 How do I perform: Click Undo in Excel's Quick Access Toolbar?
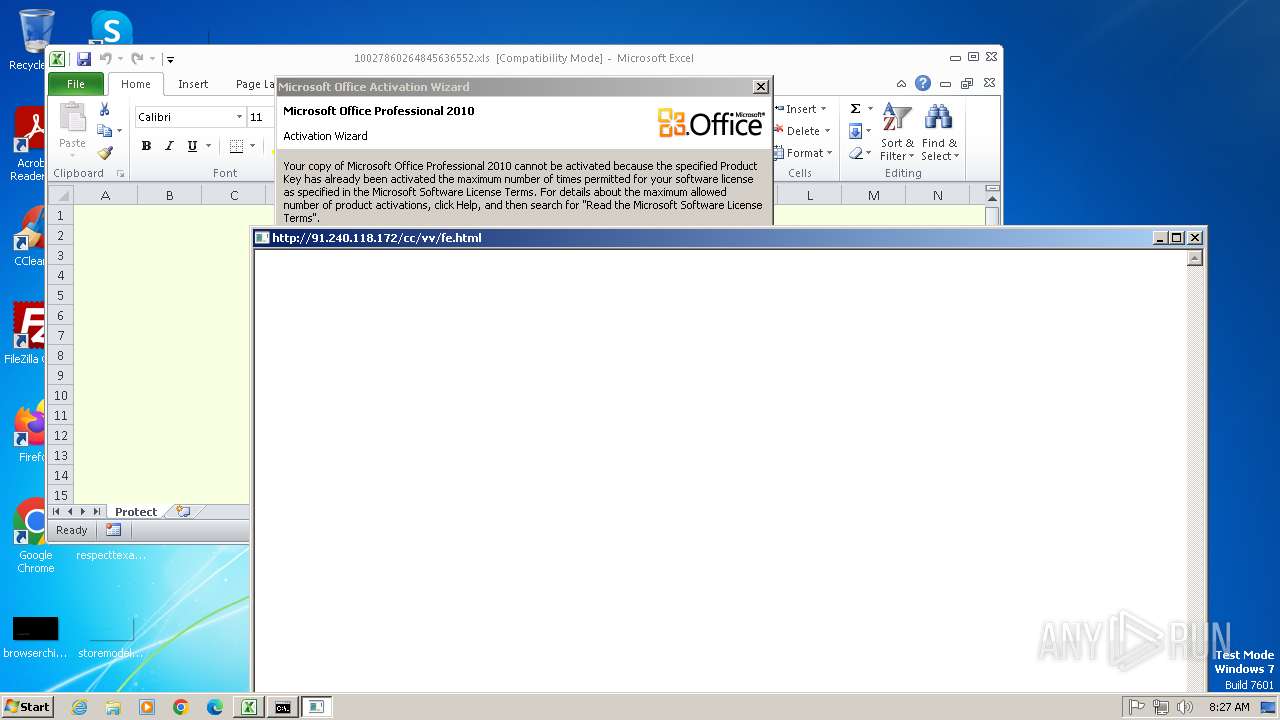[x=105, y=59]
